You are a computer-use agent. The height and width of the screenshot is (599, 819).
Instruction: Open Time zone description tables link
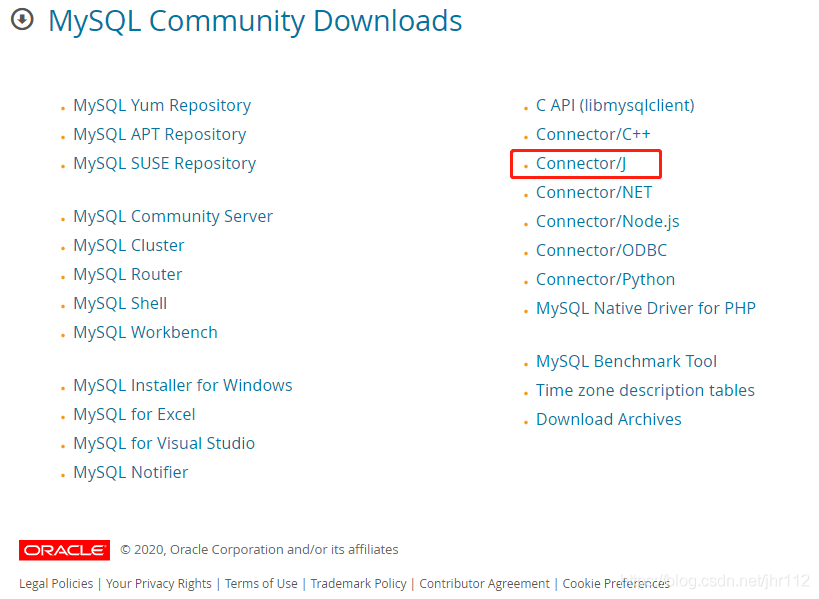pyautogui.click(x=645, y=391)
